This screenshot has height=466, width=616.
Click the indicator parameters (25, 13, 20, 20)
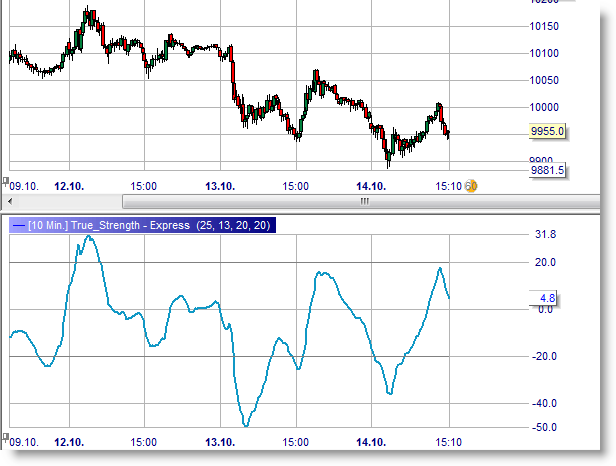click(x=233, y=225)
